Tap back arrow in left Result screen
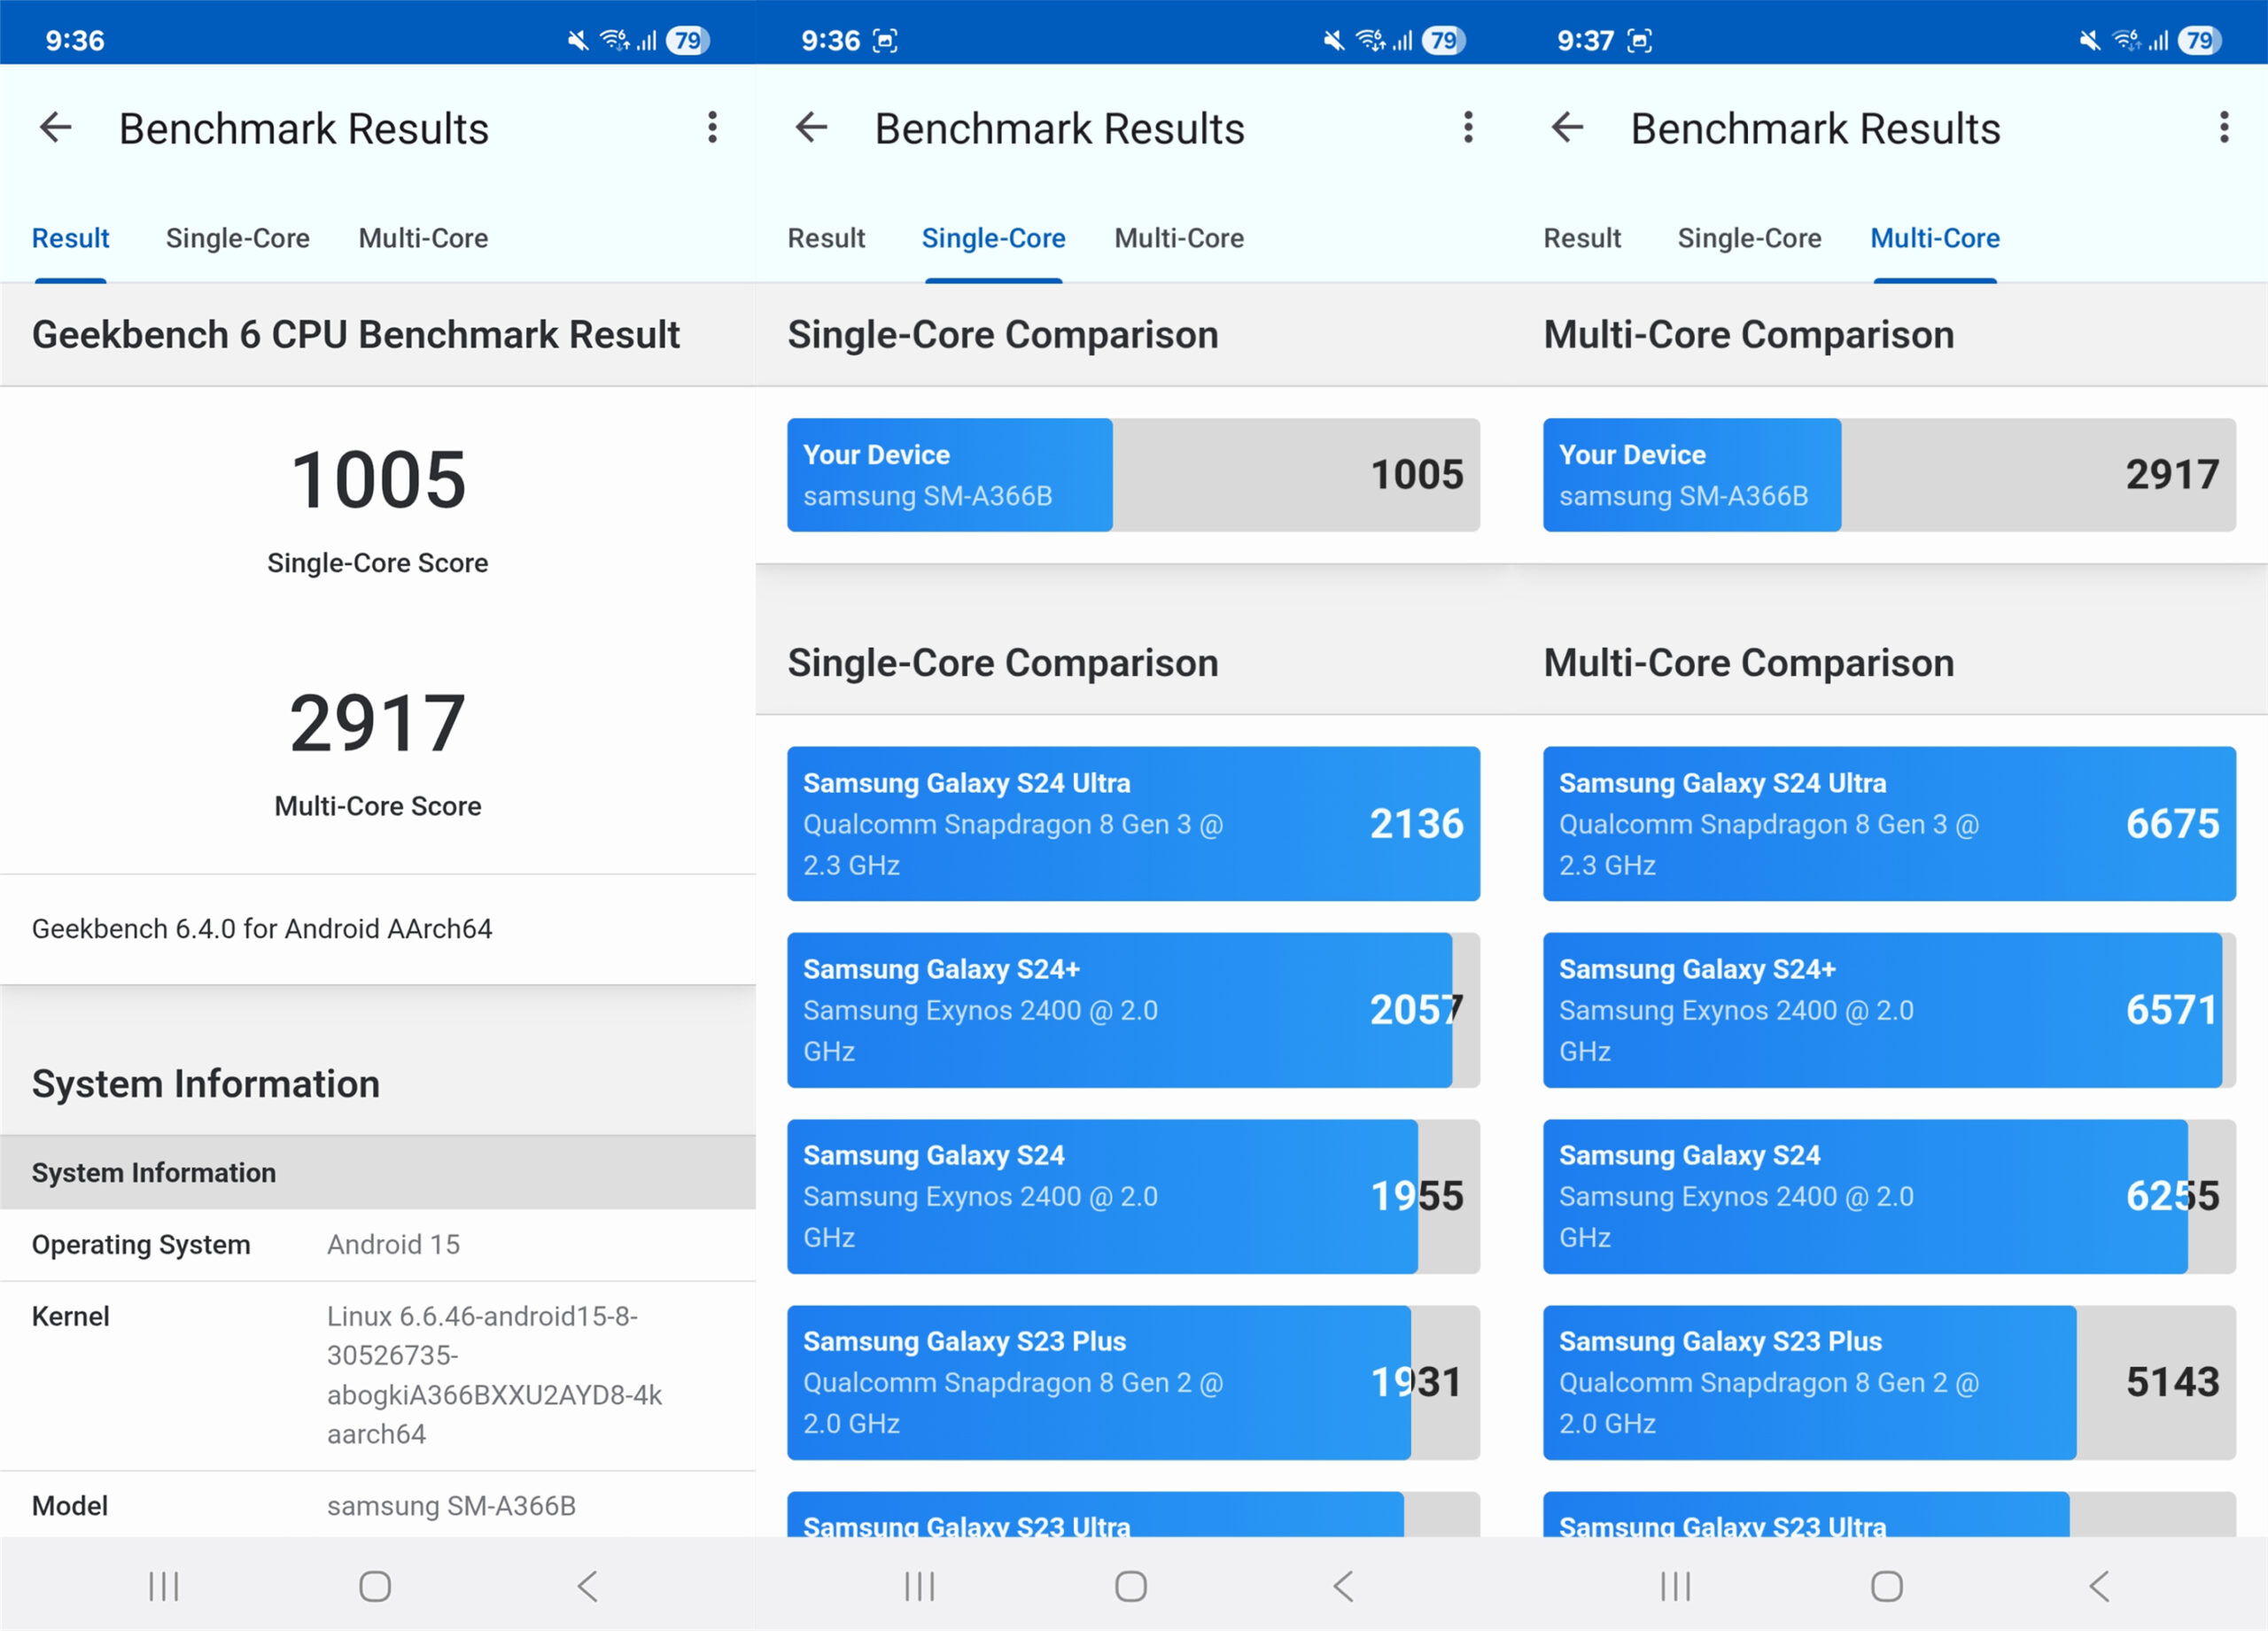2268x1631 pixels. pos(56,127)
